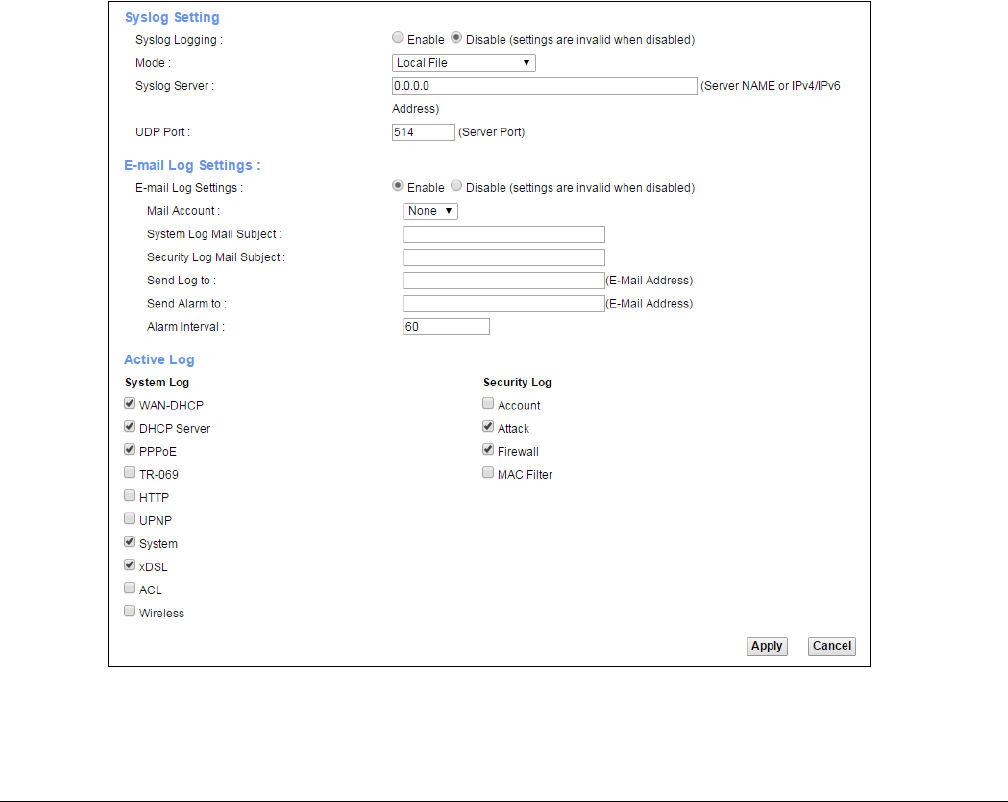Open the Mail Account dropdown

pos(430,211)
